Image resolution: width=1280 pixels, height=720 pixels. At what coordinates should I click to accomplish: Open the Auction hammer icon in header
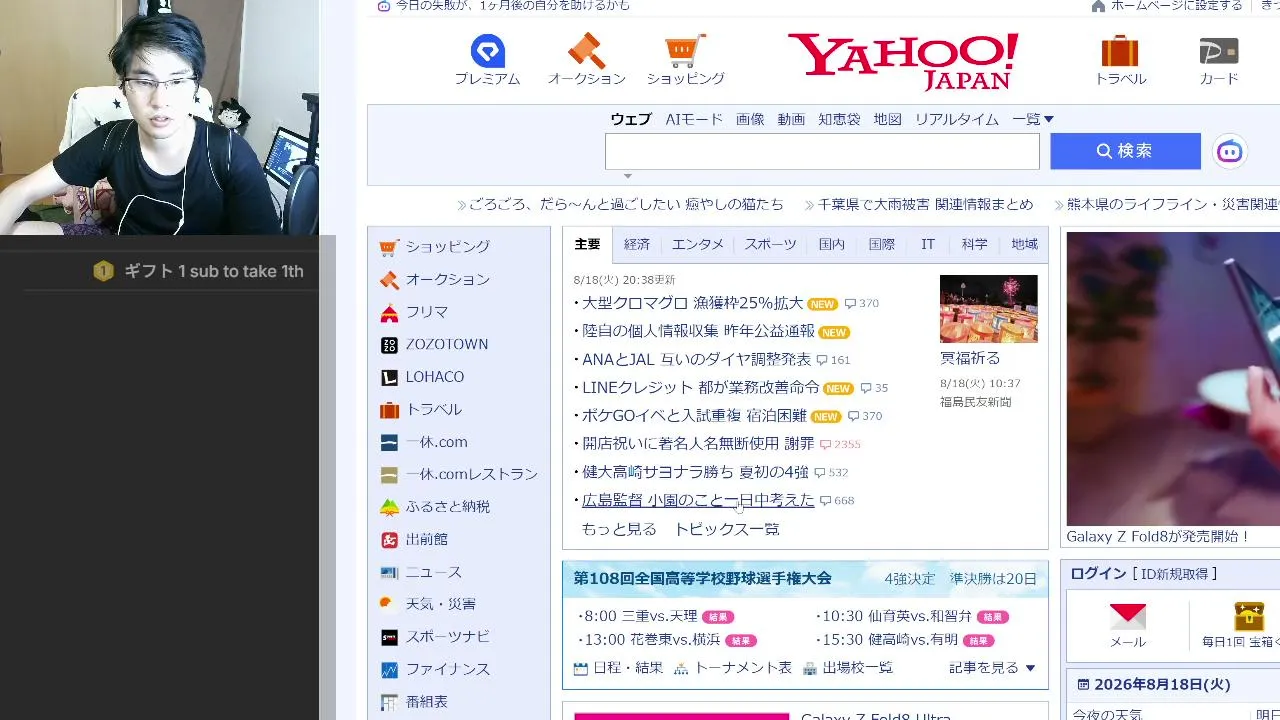586,51
